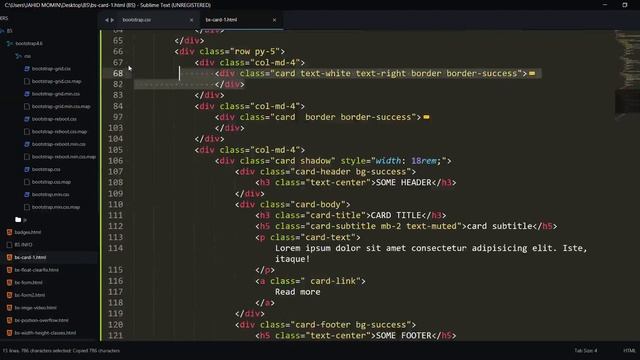Click "CARD TITLE" text on line 111
640x360 pixels.
coord(396,216)
